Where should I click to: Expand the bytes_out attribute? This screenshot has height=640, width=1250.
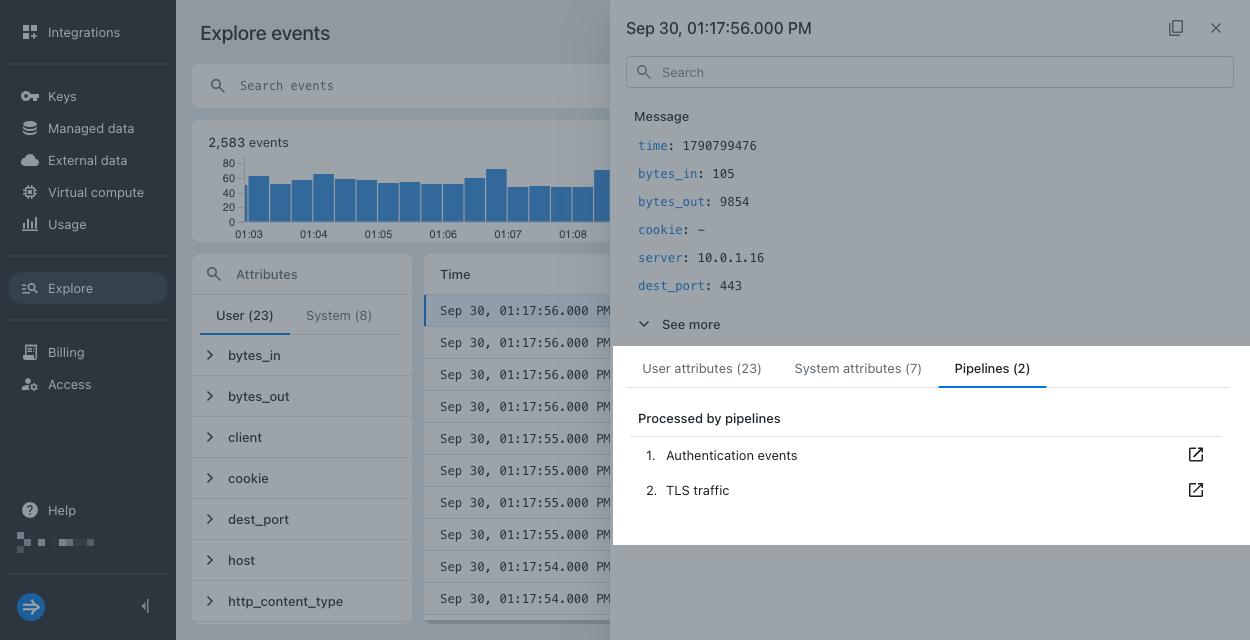[x=210, y=396]
